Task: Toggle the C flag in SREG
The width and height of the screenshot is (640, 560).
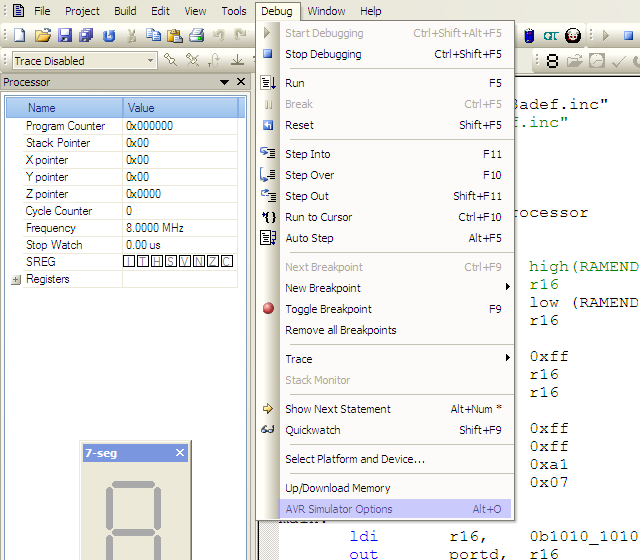Action: pyautogui.click(x=227, y=262)
